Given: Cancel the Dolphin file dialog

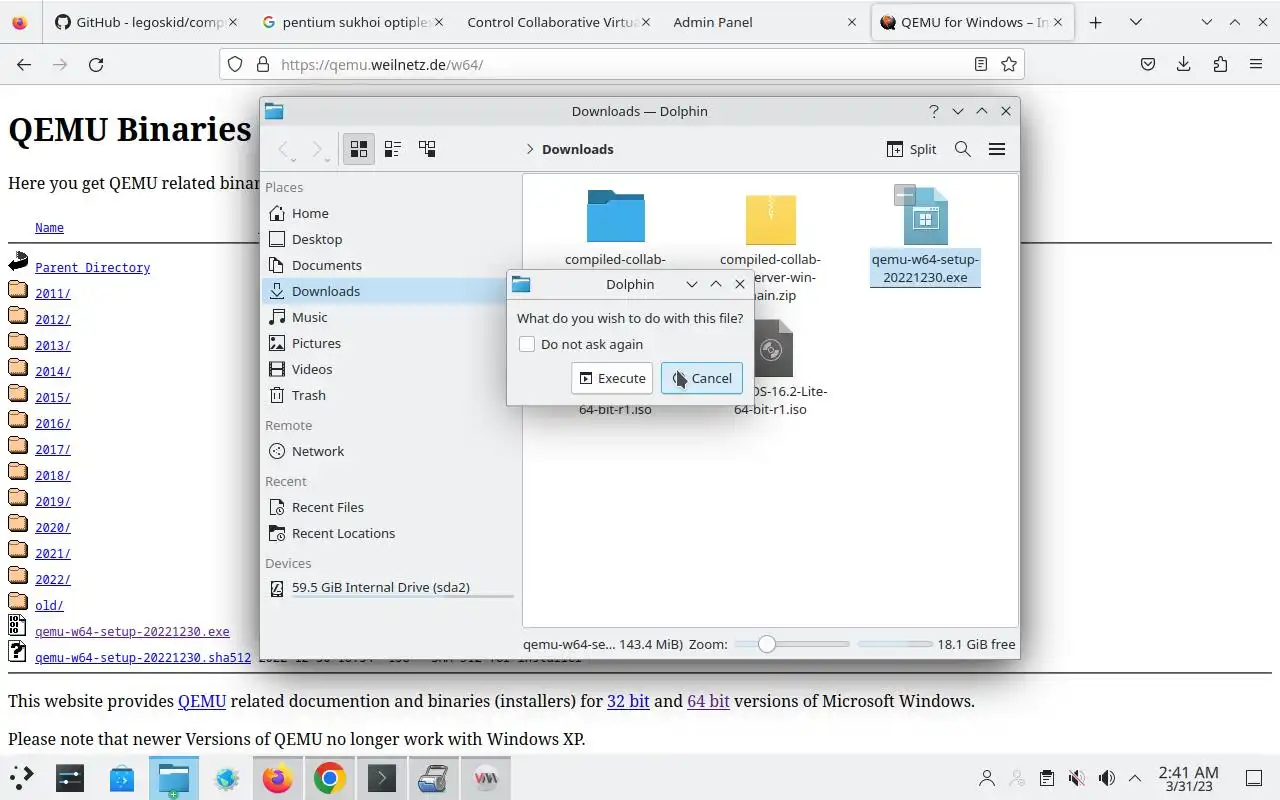Looking at the screenshot, I should pos(701,378).
